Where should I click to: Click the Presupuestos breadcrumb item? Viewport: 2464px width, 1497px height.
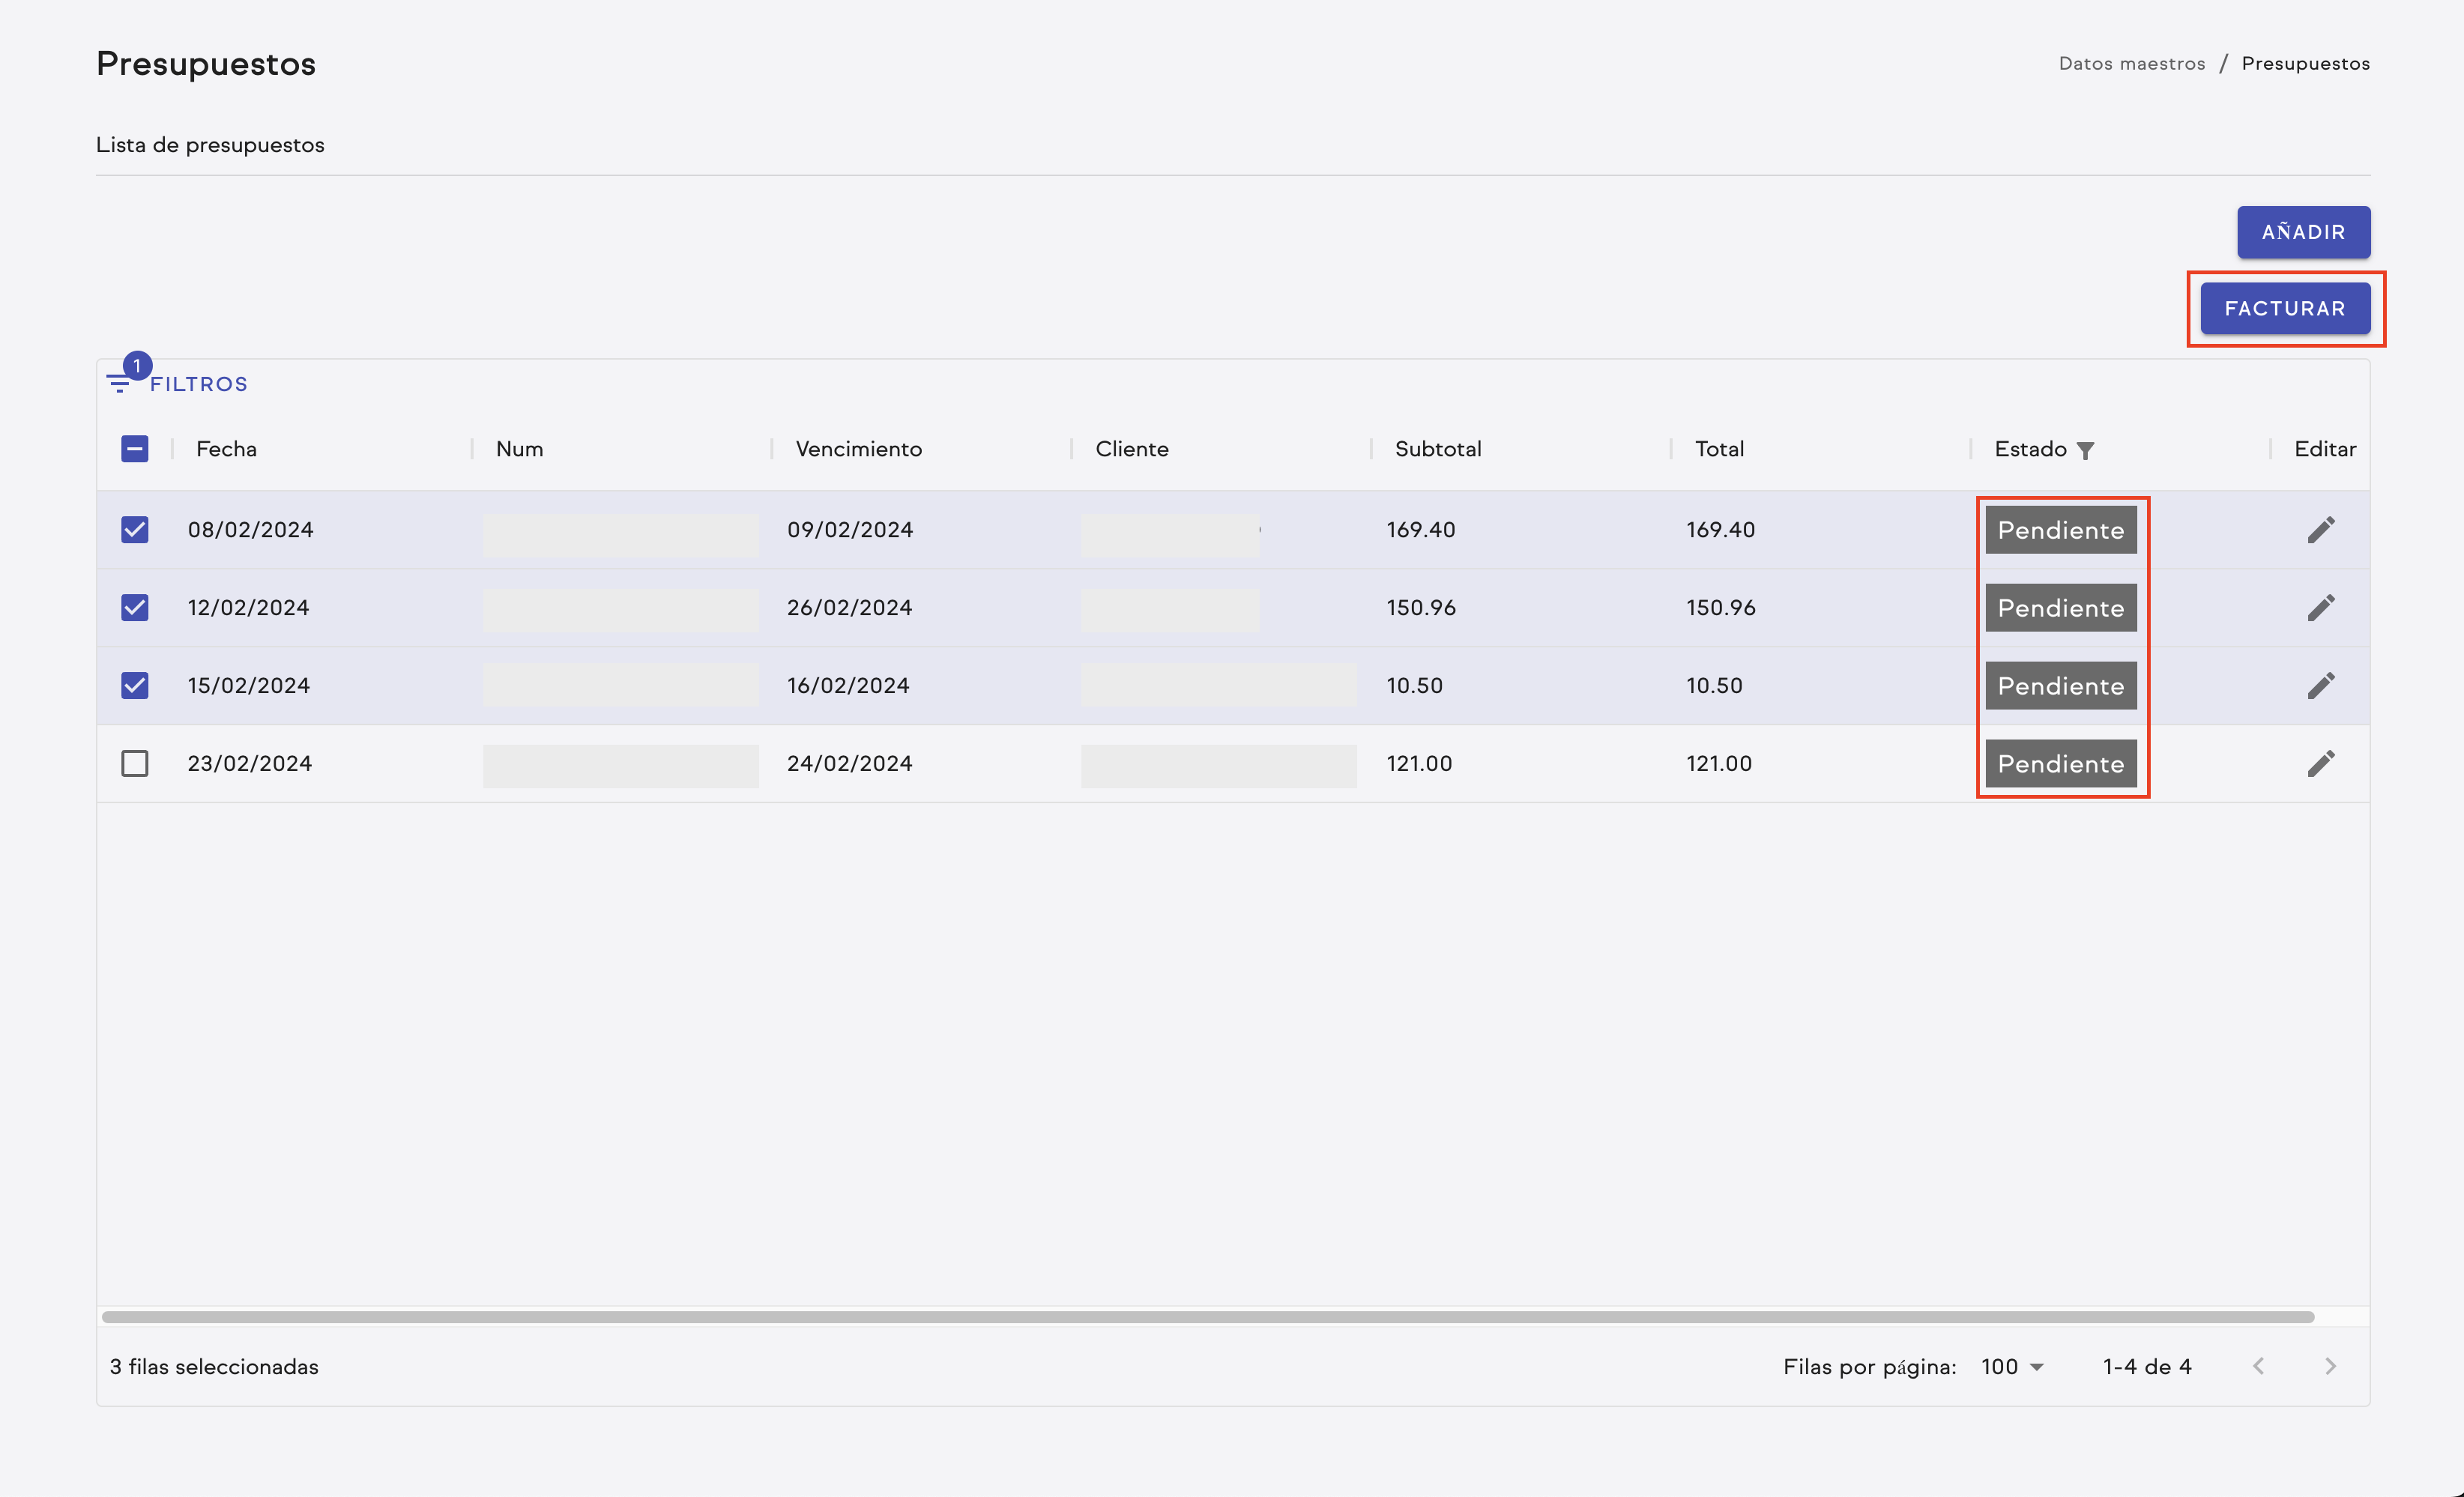tap(2305, 63)
